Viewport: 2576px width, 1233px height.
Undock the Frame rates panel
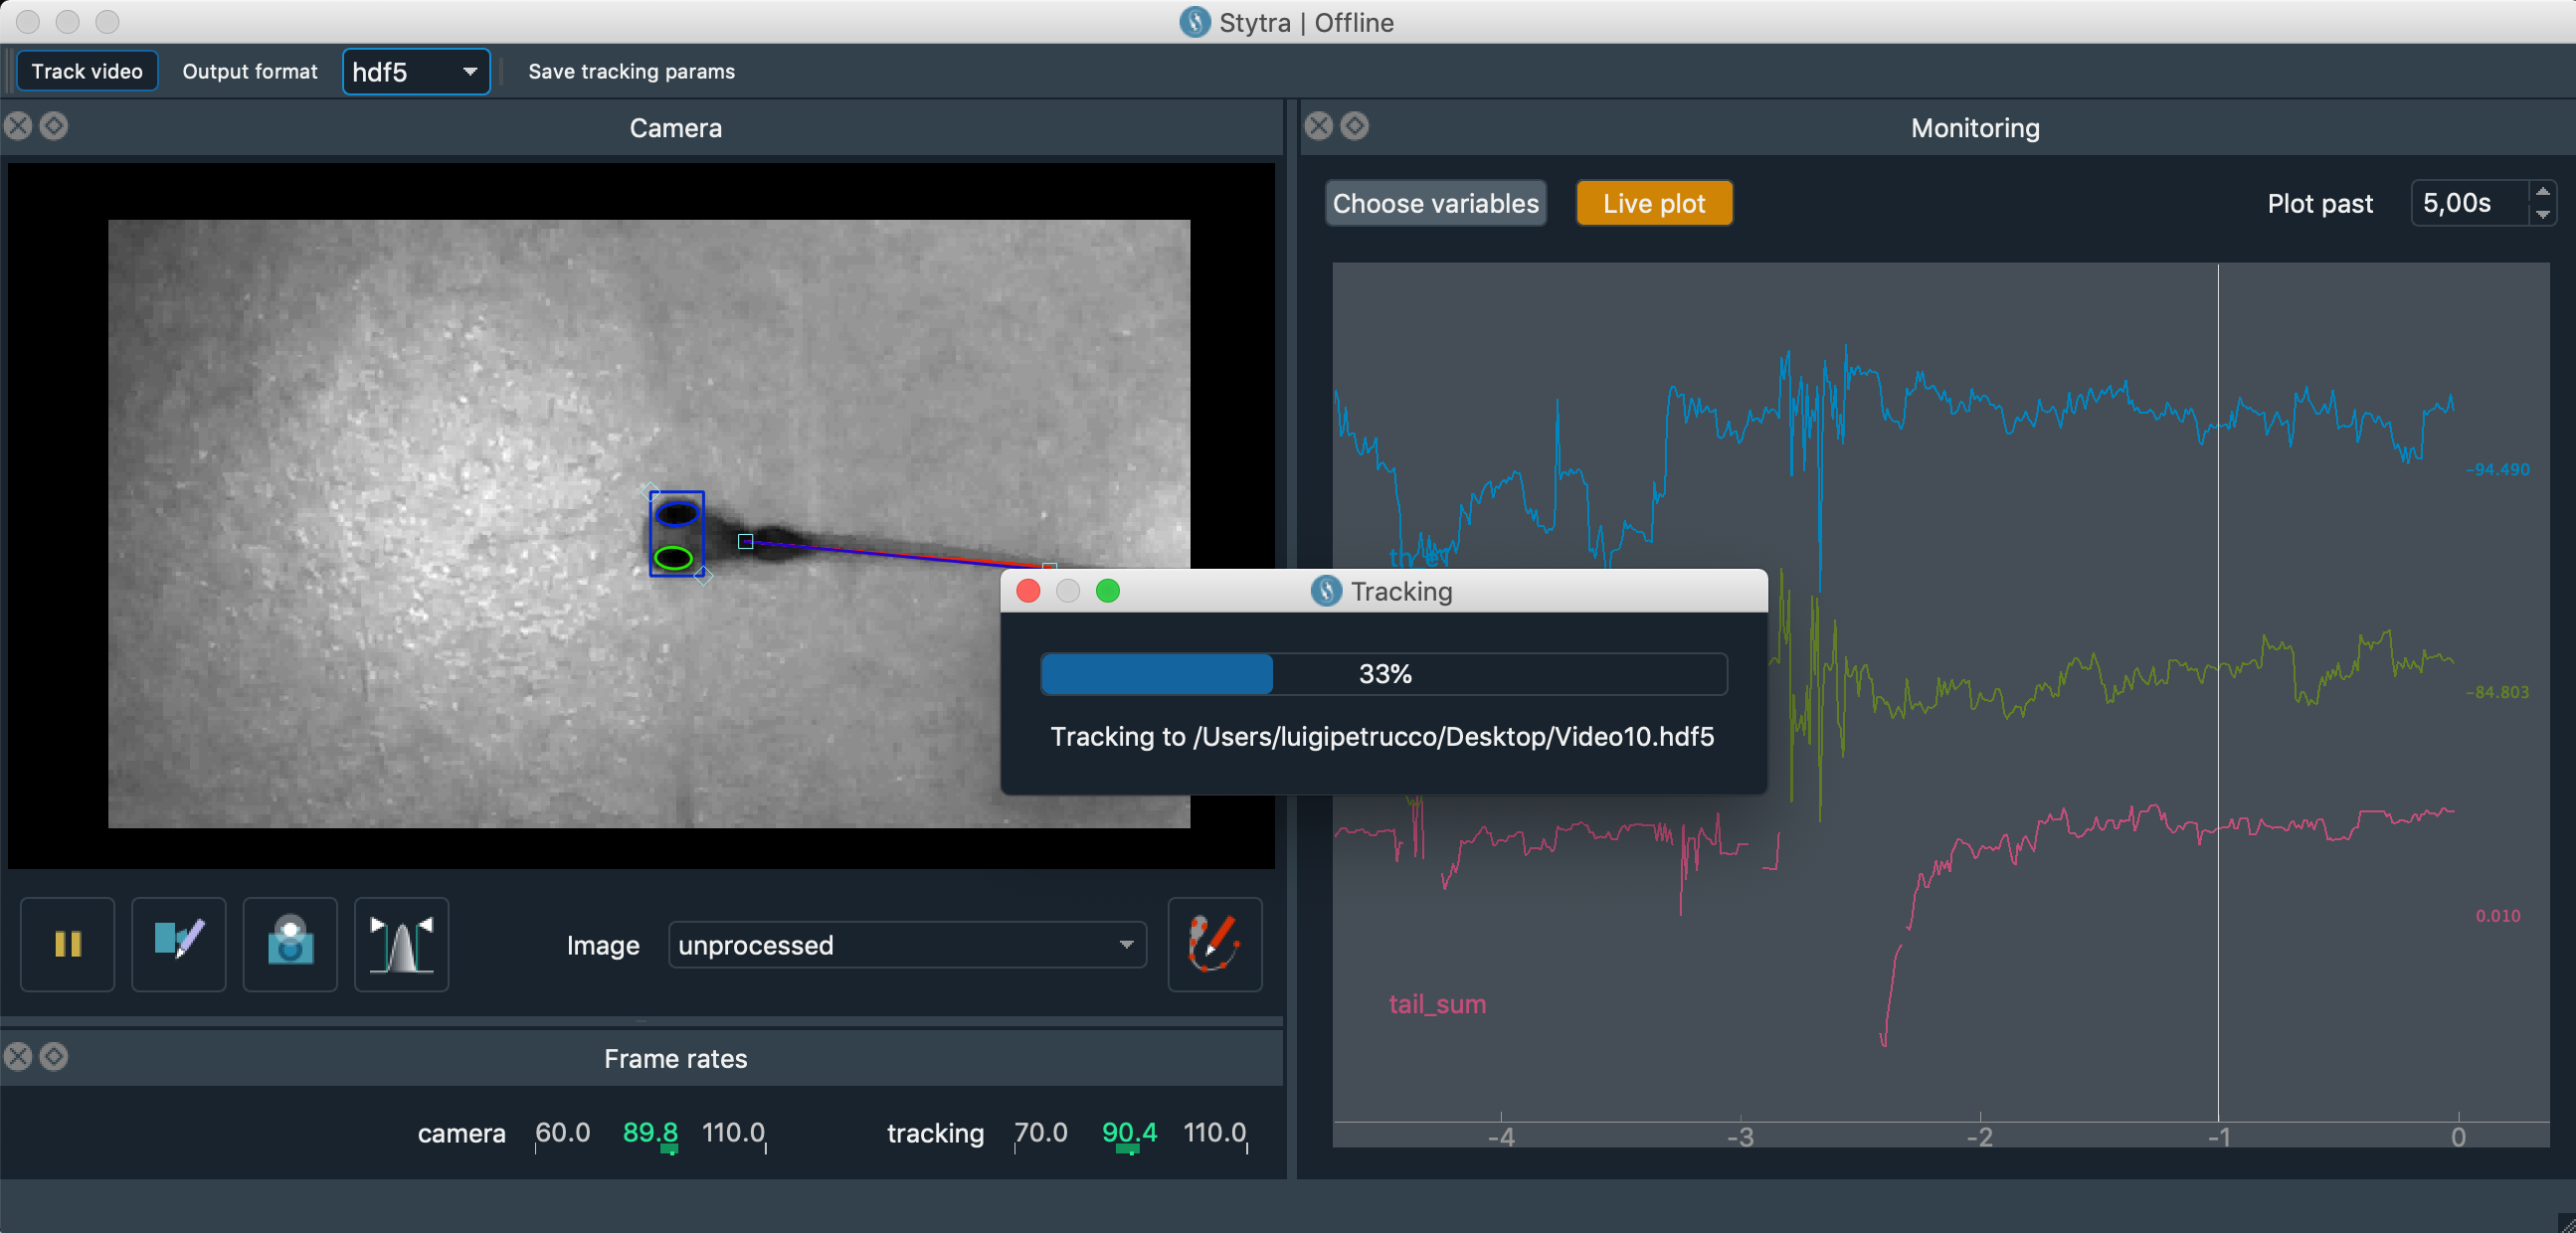coord(54,1056)
